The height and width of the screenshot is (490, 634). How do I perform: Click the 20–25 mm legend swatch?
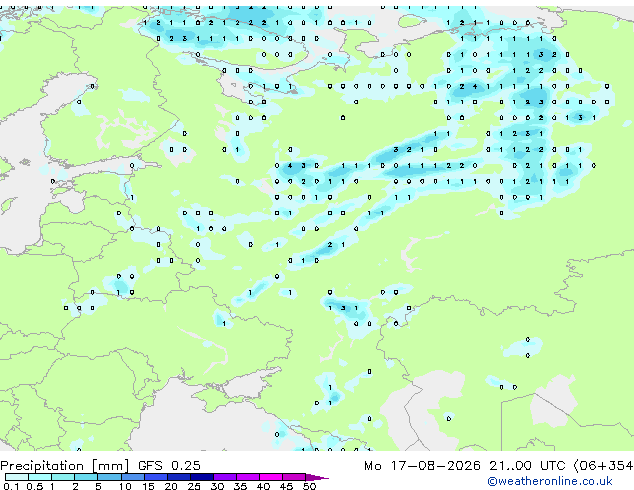[x=178, y=477]
